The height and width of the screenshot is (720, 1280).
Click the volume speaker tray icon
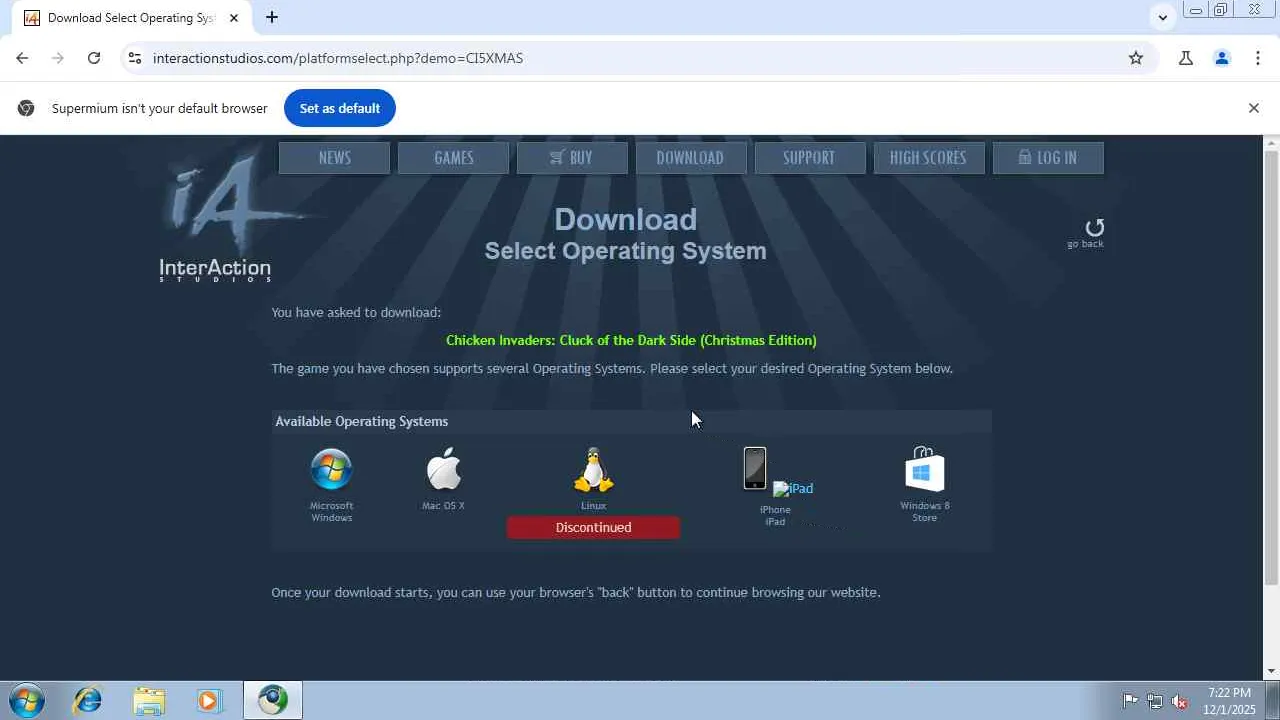pyautogui.click(x=1180, y=701)
